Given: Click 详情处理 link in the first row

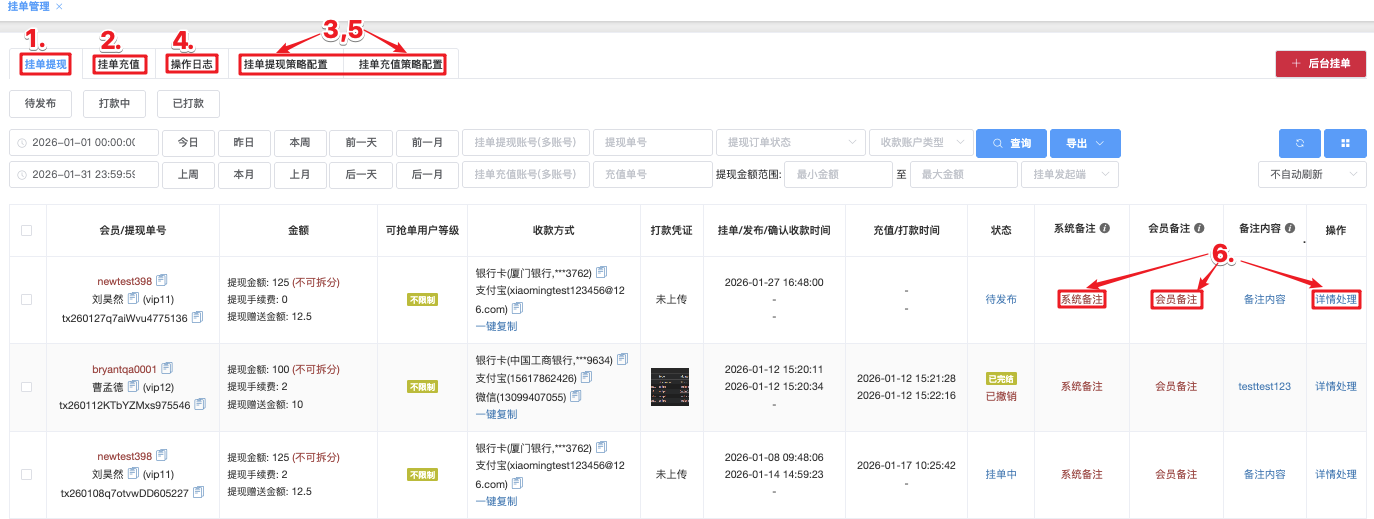Looking at the screenshot, I should pyautogui.click(x=1335, y=299).
